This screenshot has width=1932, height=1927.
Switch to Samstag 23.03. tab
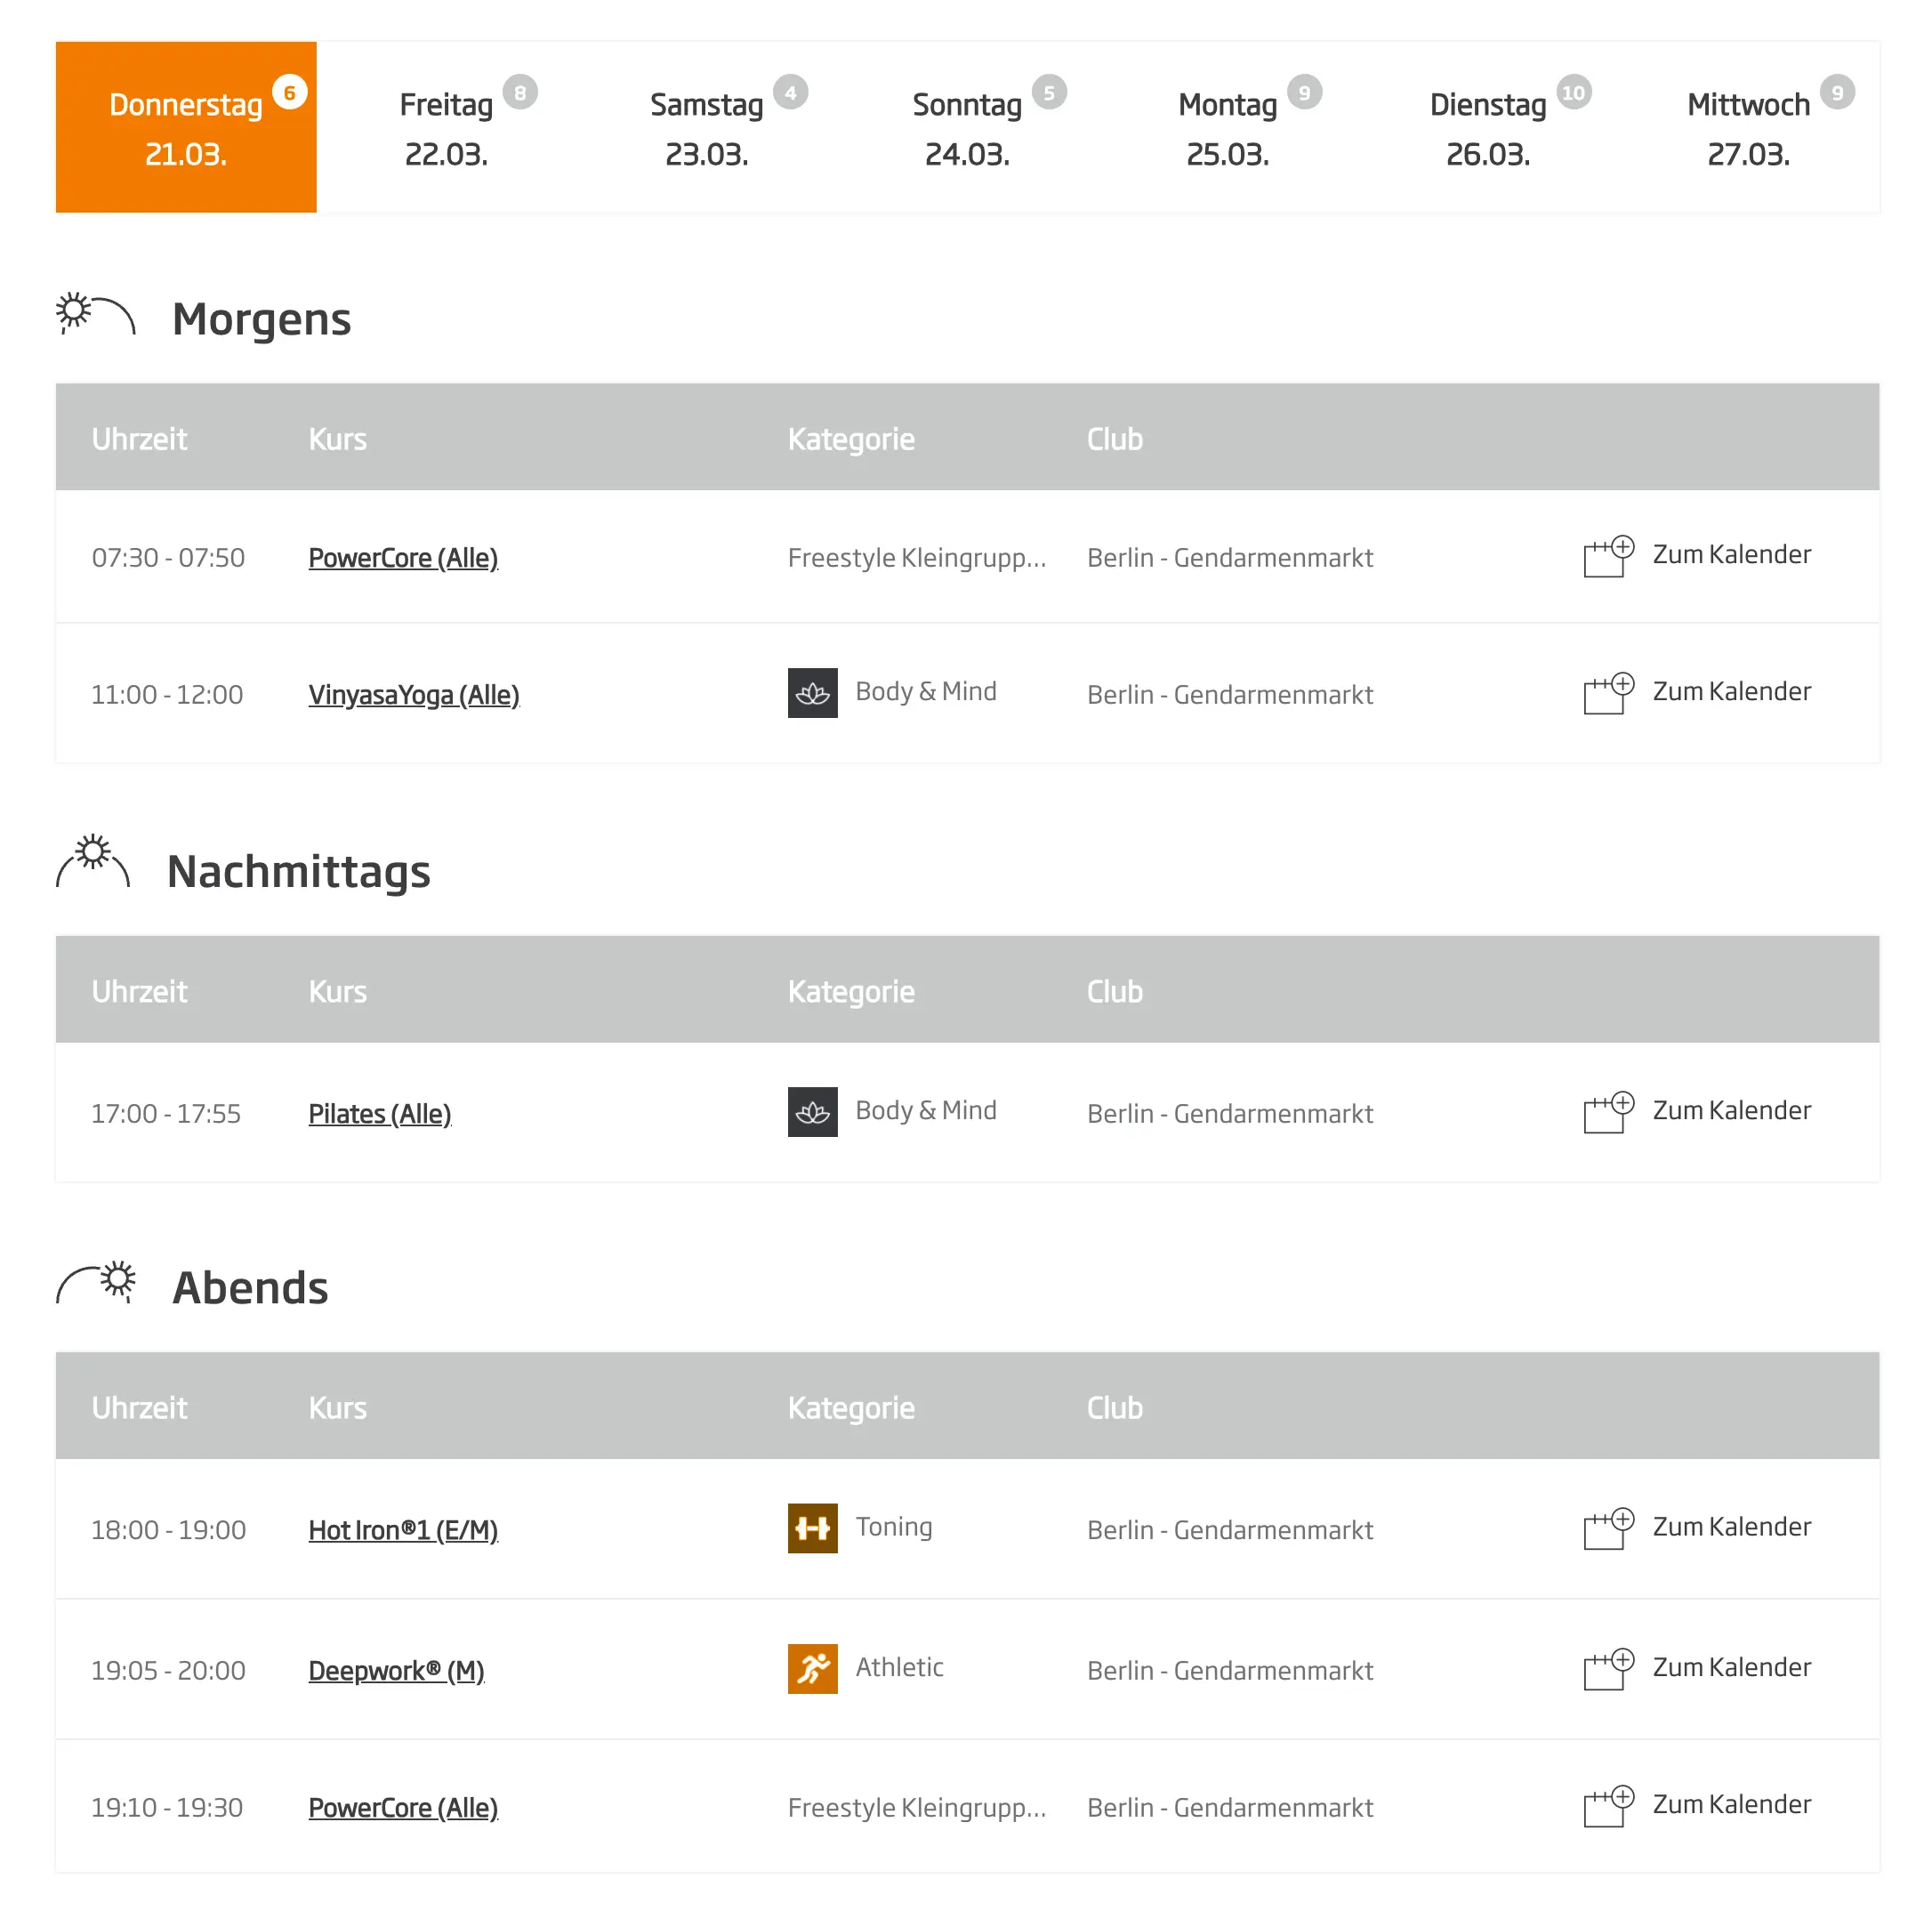click(x=706, y=127)
